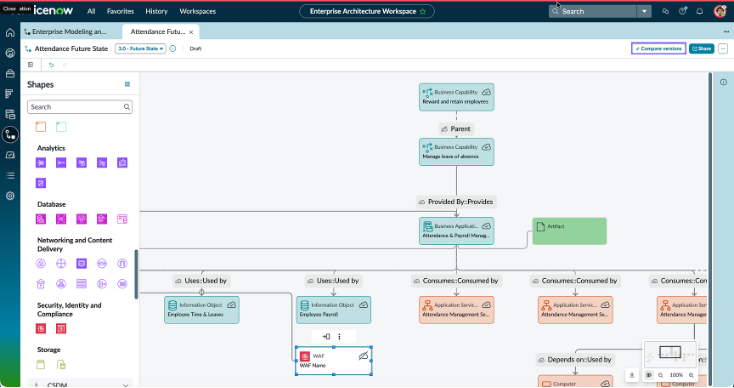Click the Depends on::Used by label
This screenshot has width=734, height=388.
click(x=575, y=359)
